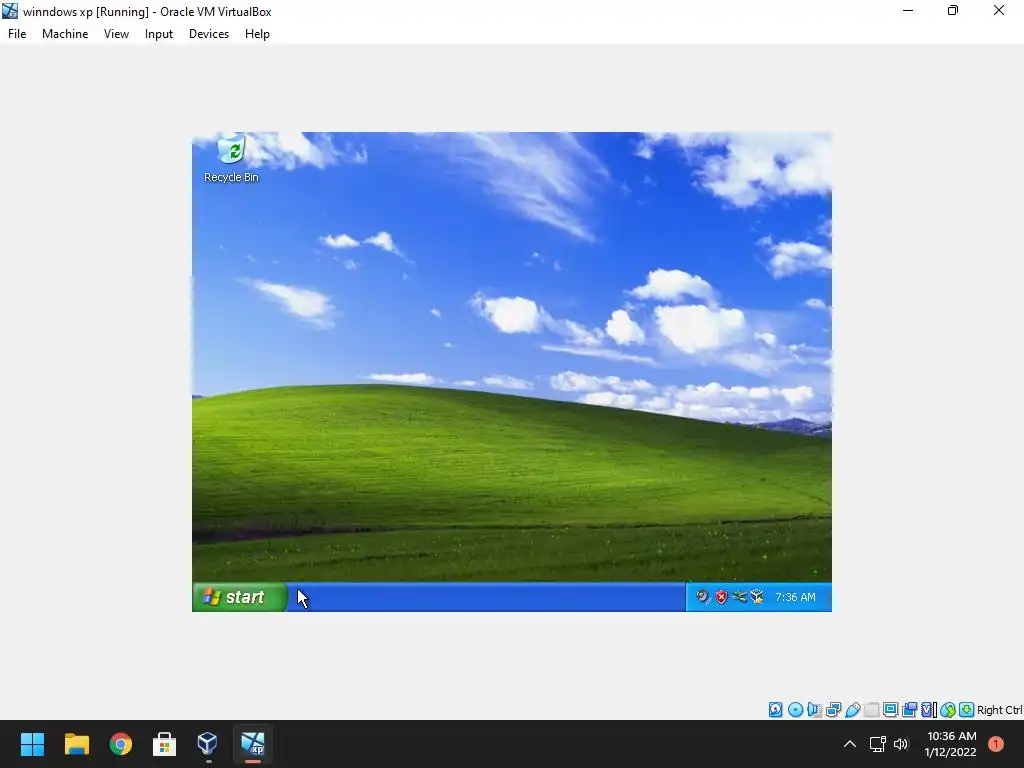Viewport: 1024px width, 768px height.
Task: Show hidden system tray icons chevron
Action: pos(850,744)
